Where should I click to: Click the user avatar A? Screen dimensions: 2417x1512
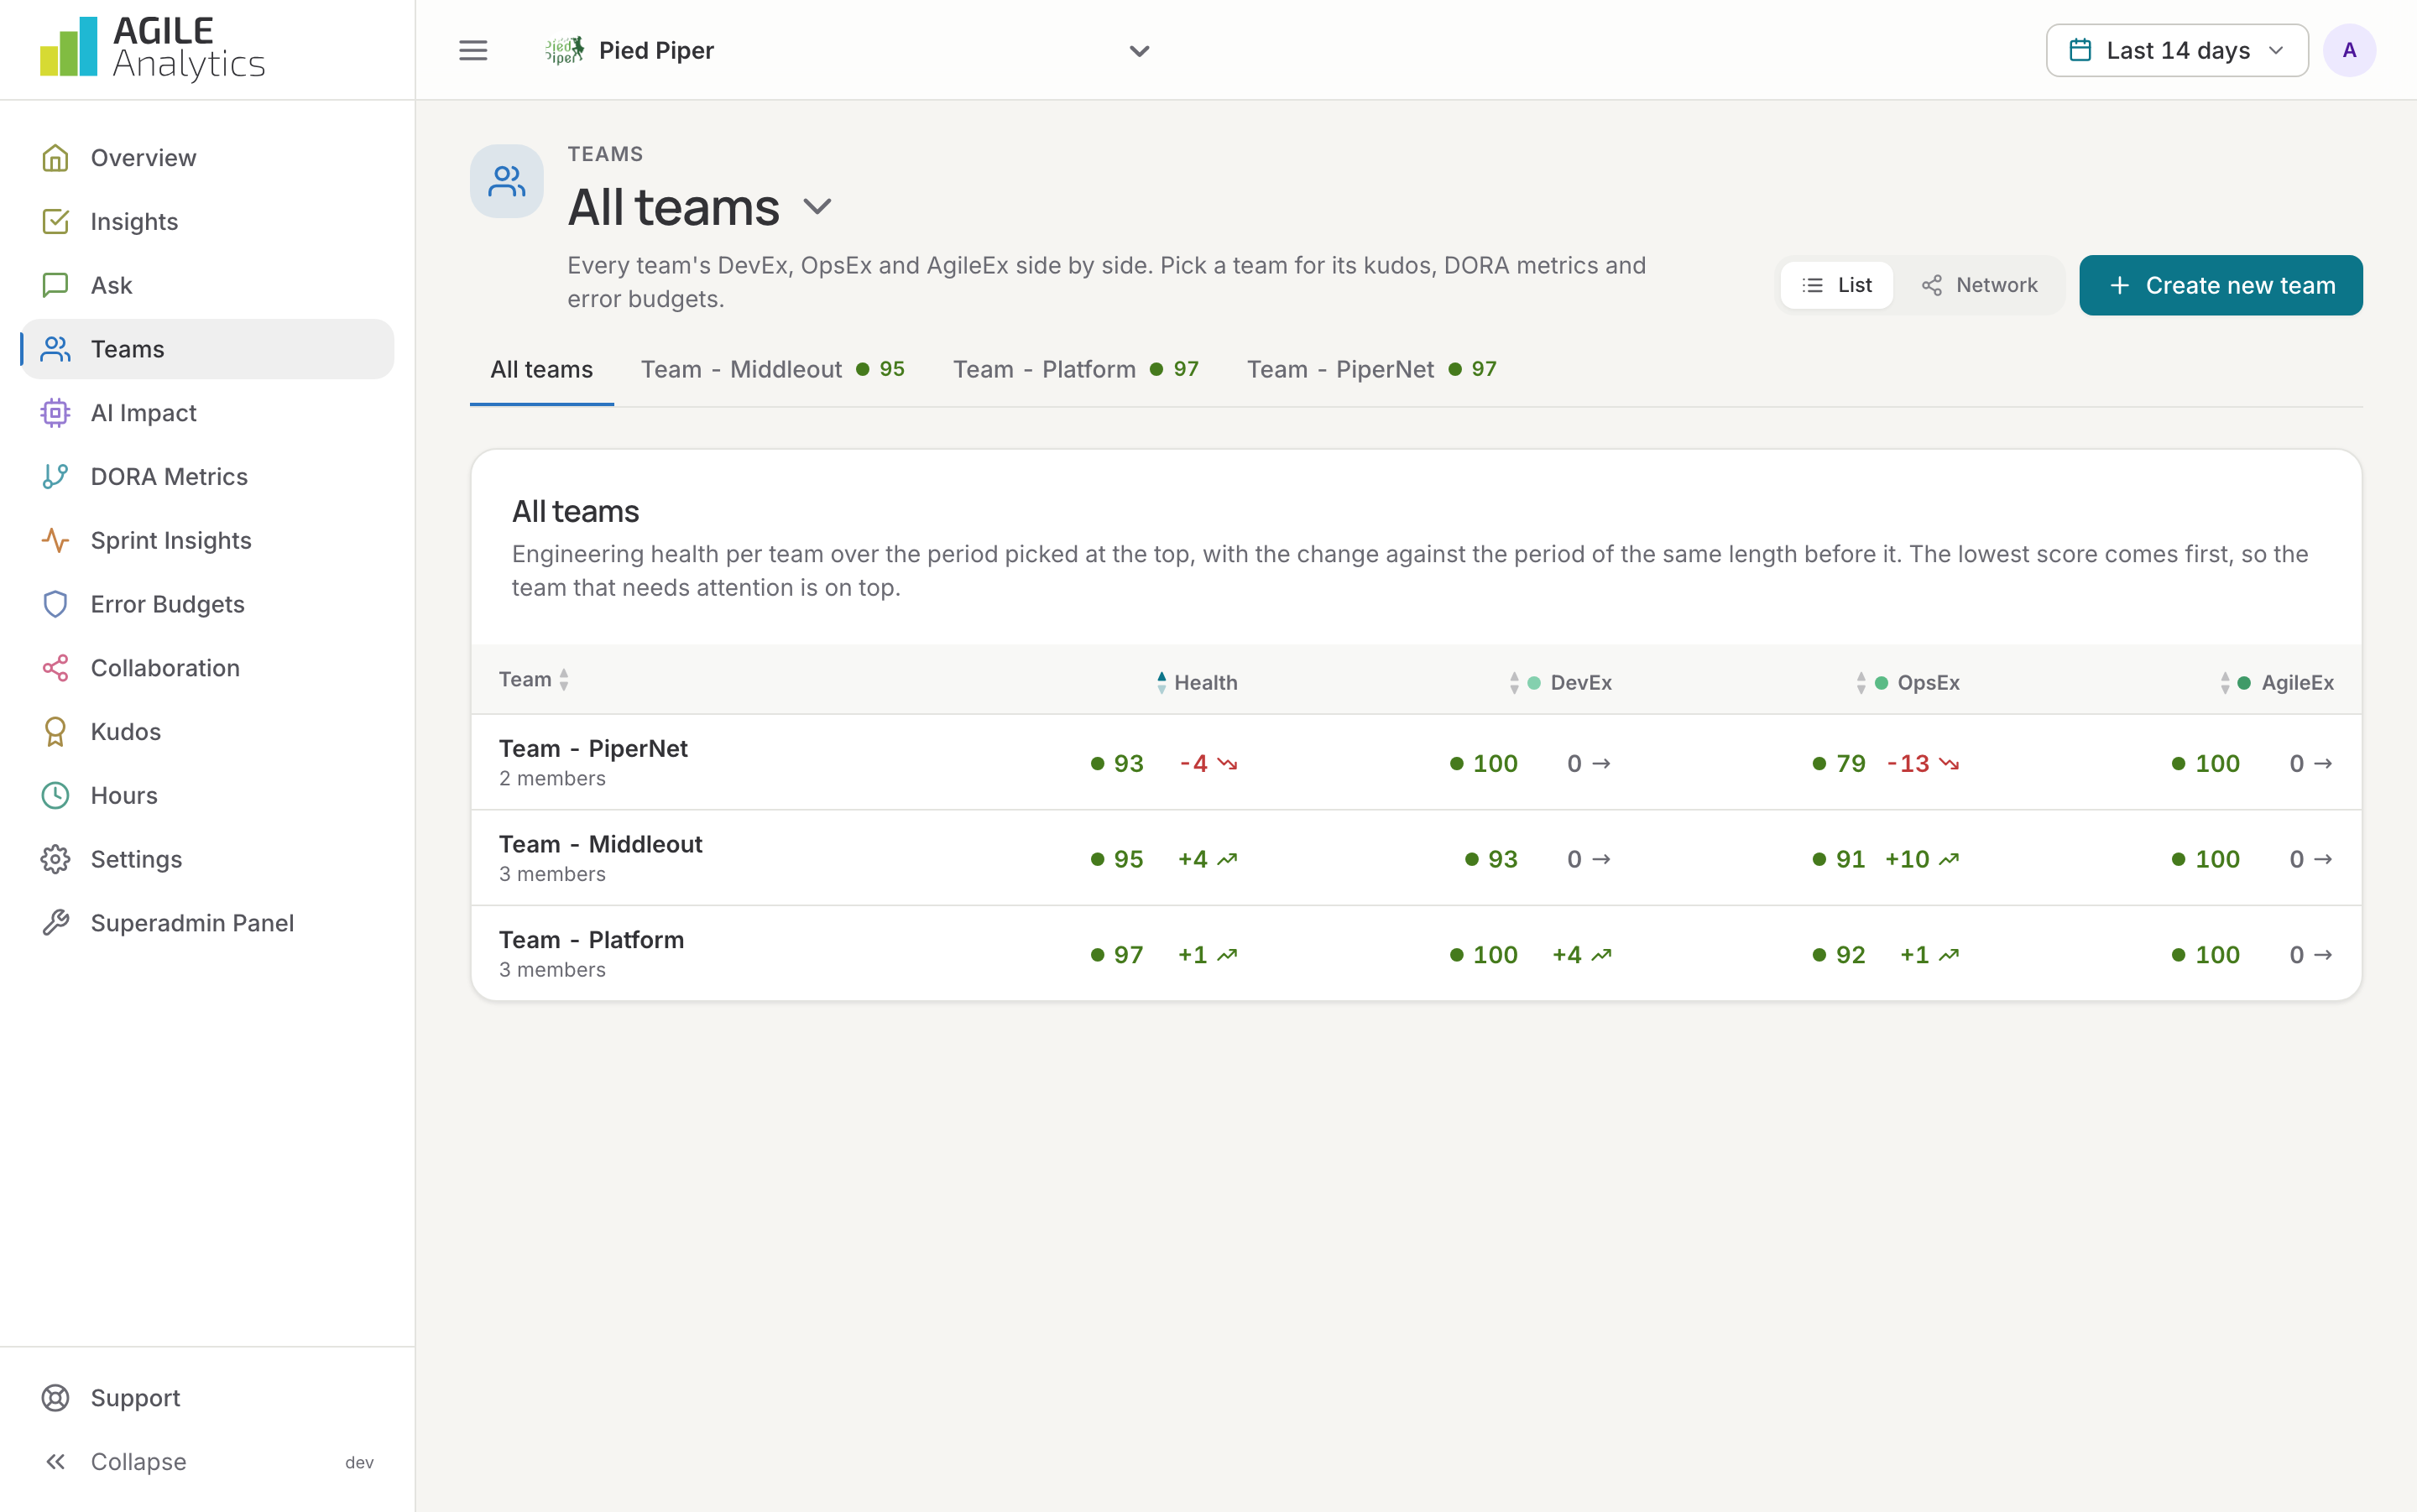(x=2349, y=50)
